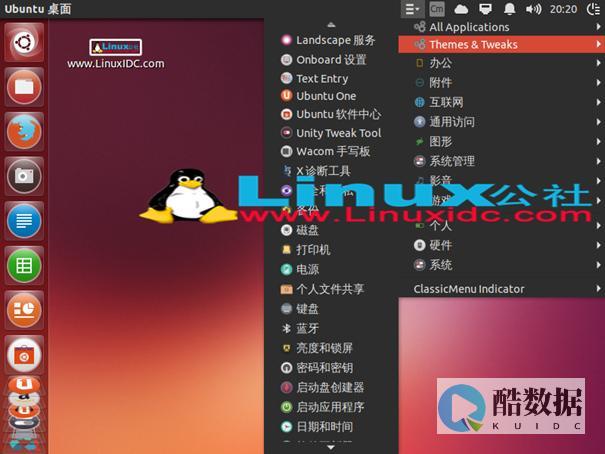This screenshot has height=454, width=605.
Task: Open 个人文件共享 entry
Action: pyautogui.click(x=331, y=289)
